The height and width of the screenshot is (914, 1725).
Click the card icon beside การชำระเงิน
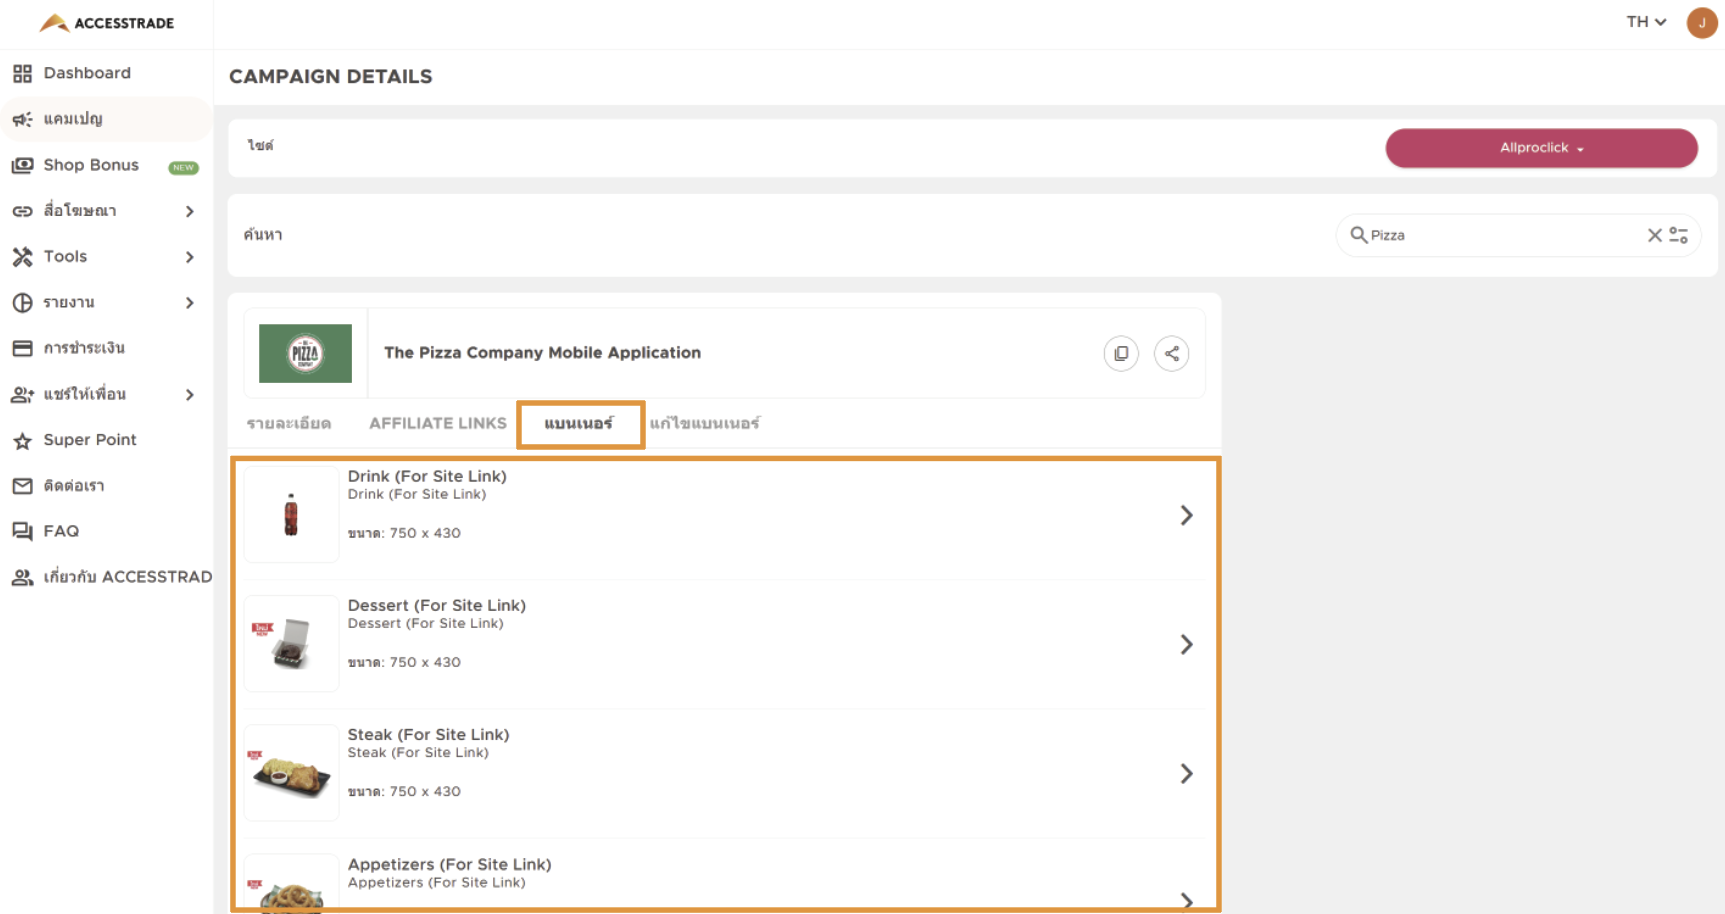pyautogui.click(x=22, y=348)
